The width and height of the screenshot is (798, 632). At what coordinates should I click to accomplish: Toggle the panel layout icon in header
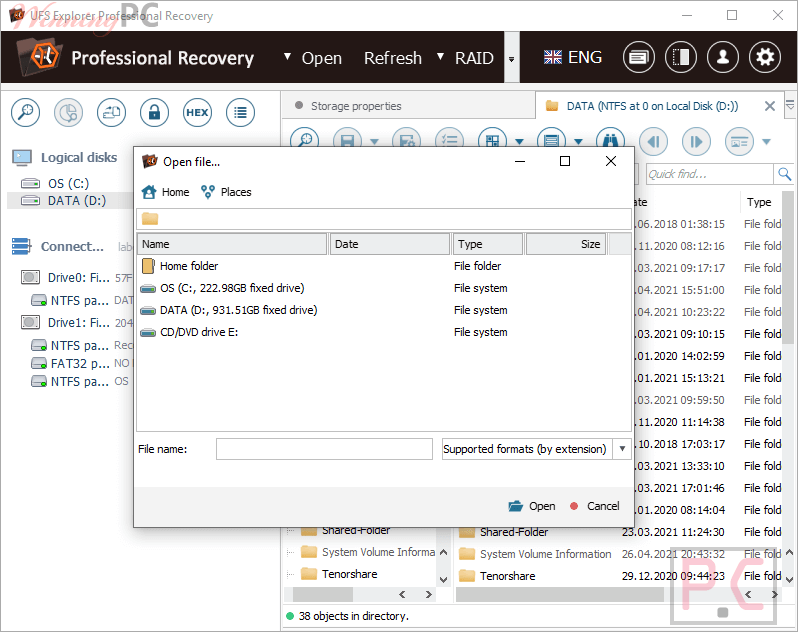(x=680, y=57)
